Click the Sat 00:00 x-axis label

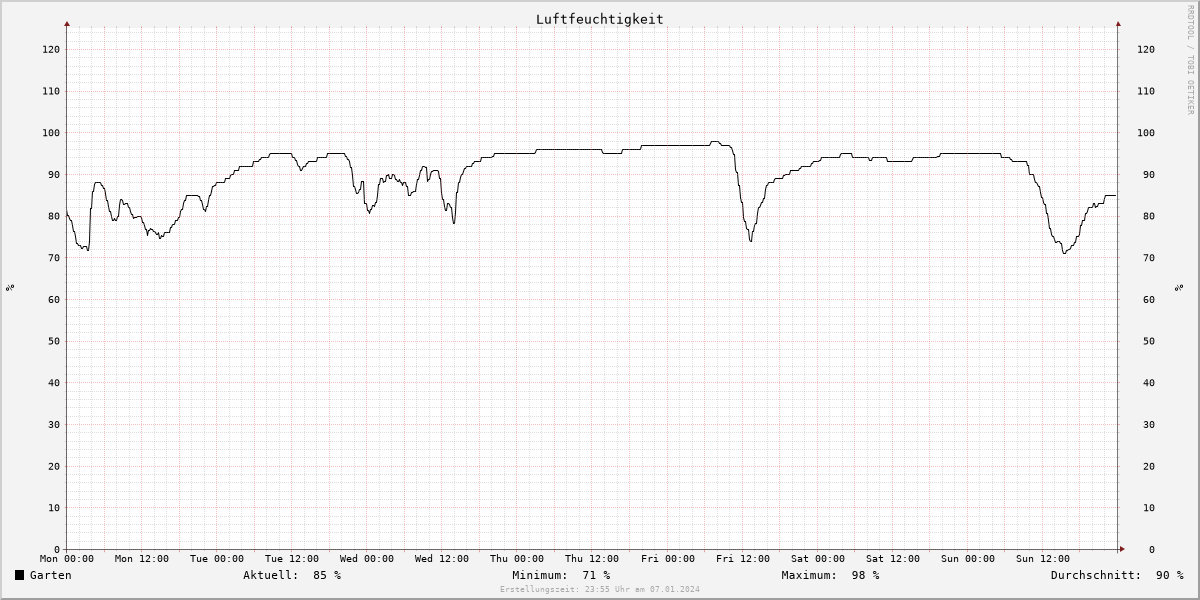[x=817, y=559]
